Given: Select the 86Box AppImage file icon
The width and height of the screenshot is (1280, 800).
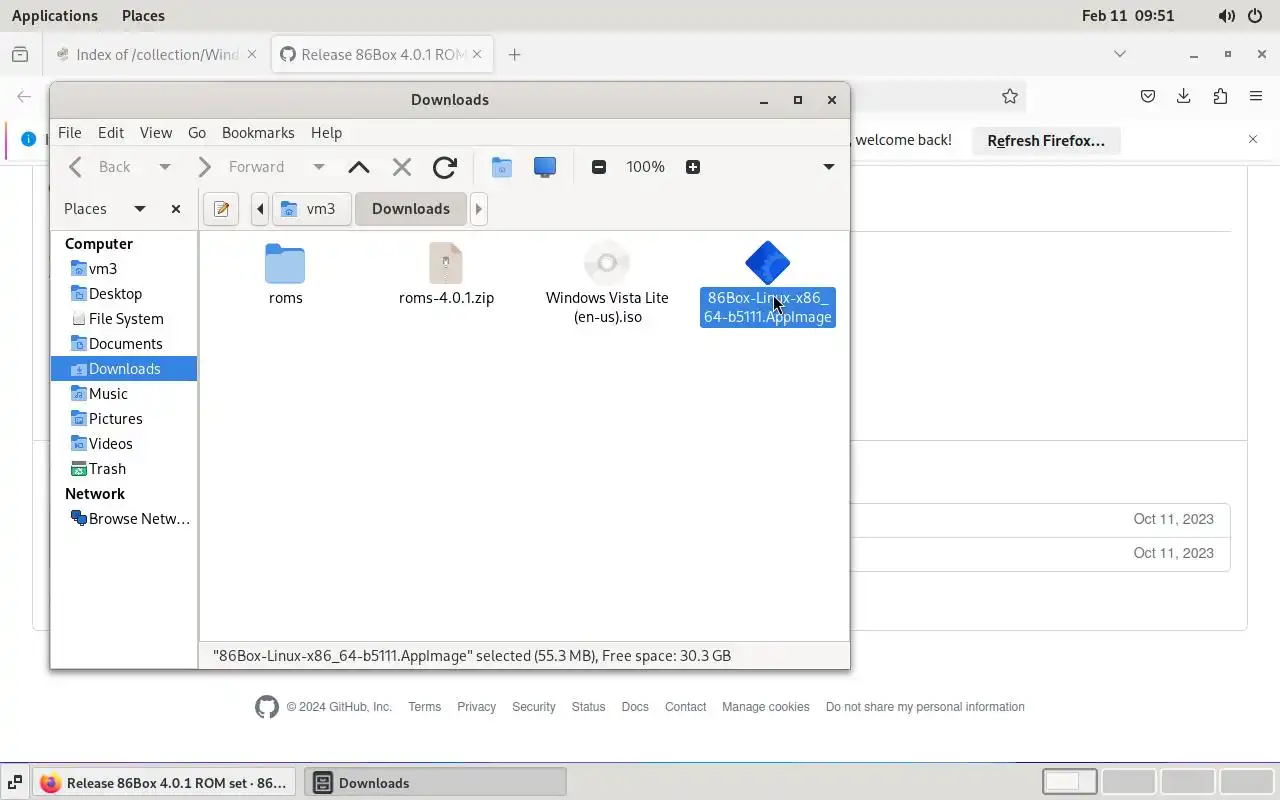Looking at the screenshot, I should [768, 263].
